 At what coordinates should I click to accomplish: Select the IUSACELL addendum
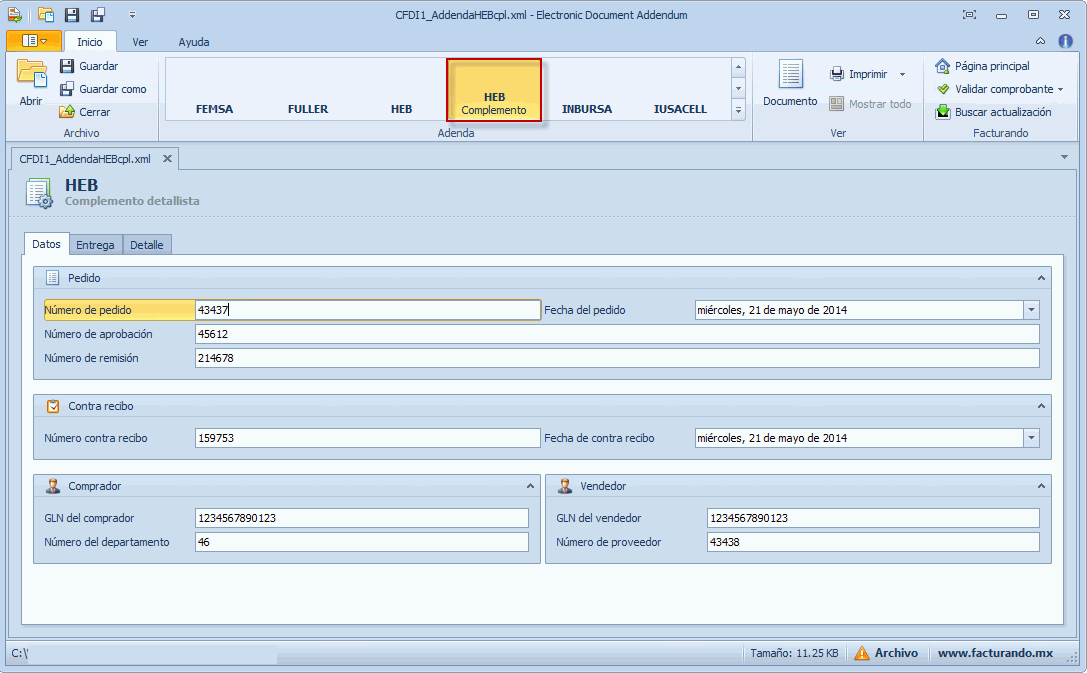pos(680,90)
